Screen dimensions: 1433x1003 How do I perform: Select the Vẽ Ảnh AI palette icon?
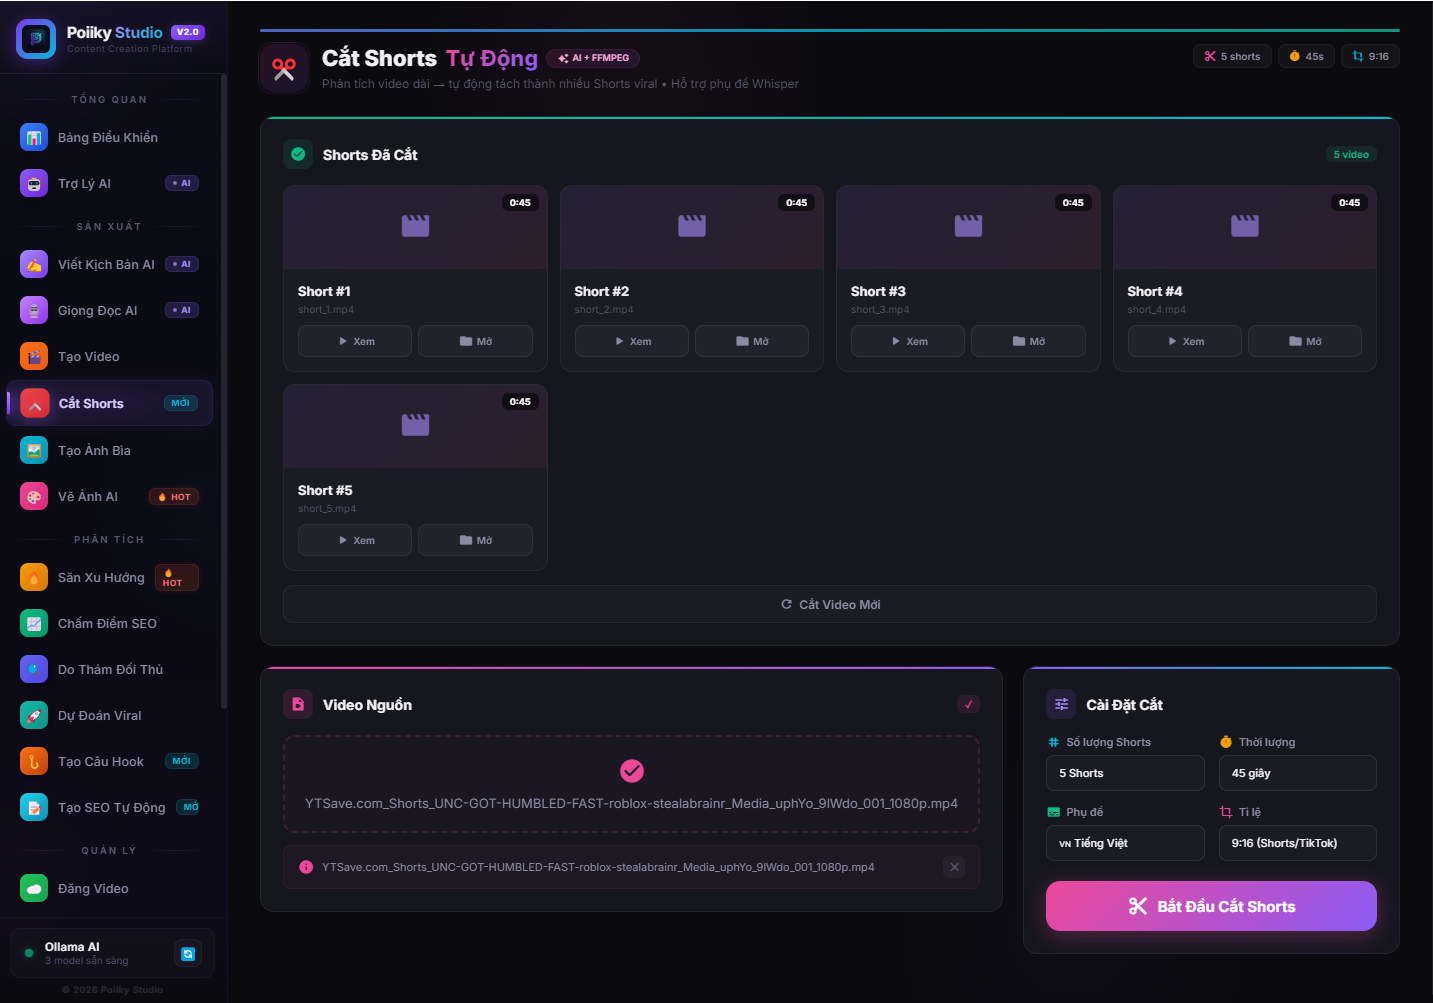[33, 496]
